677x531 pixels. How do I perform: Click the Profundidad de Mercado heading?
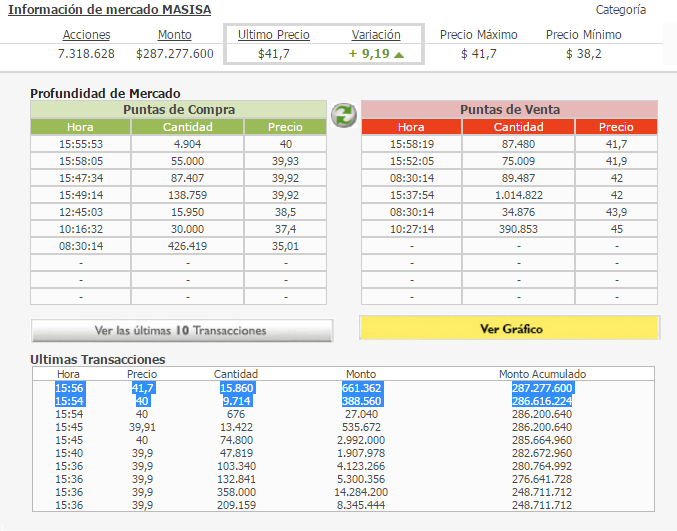(105, 93)
